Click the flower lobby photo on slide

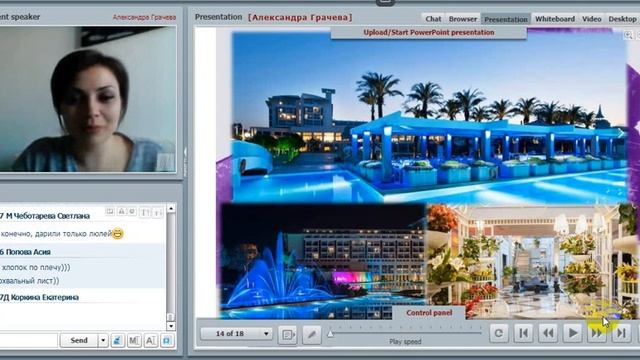pyautogui.click(x=532, y=261)
